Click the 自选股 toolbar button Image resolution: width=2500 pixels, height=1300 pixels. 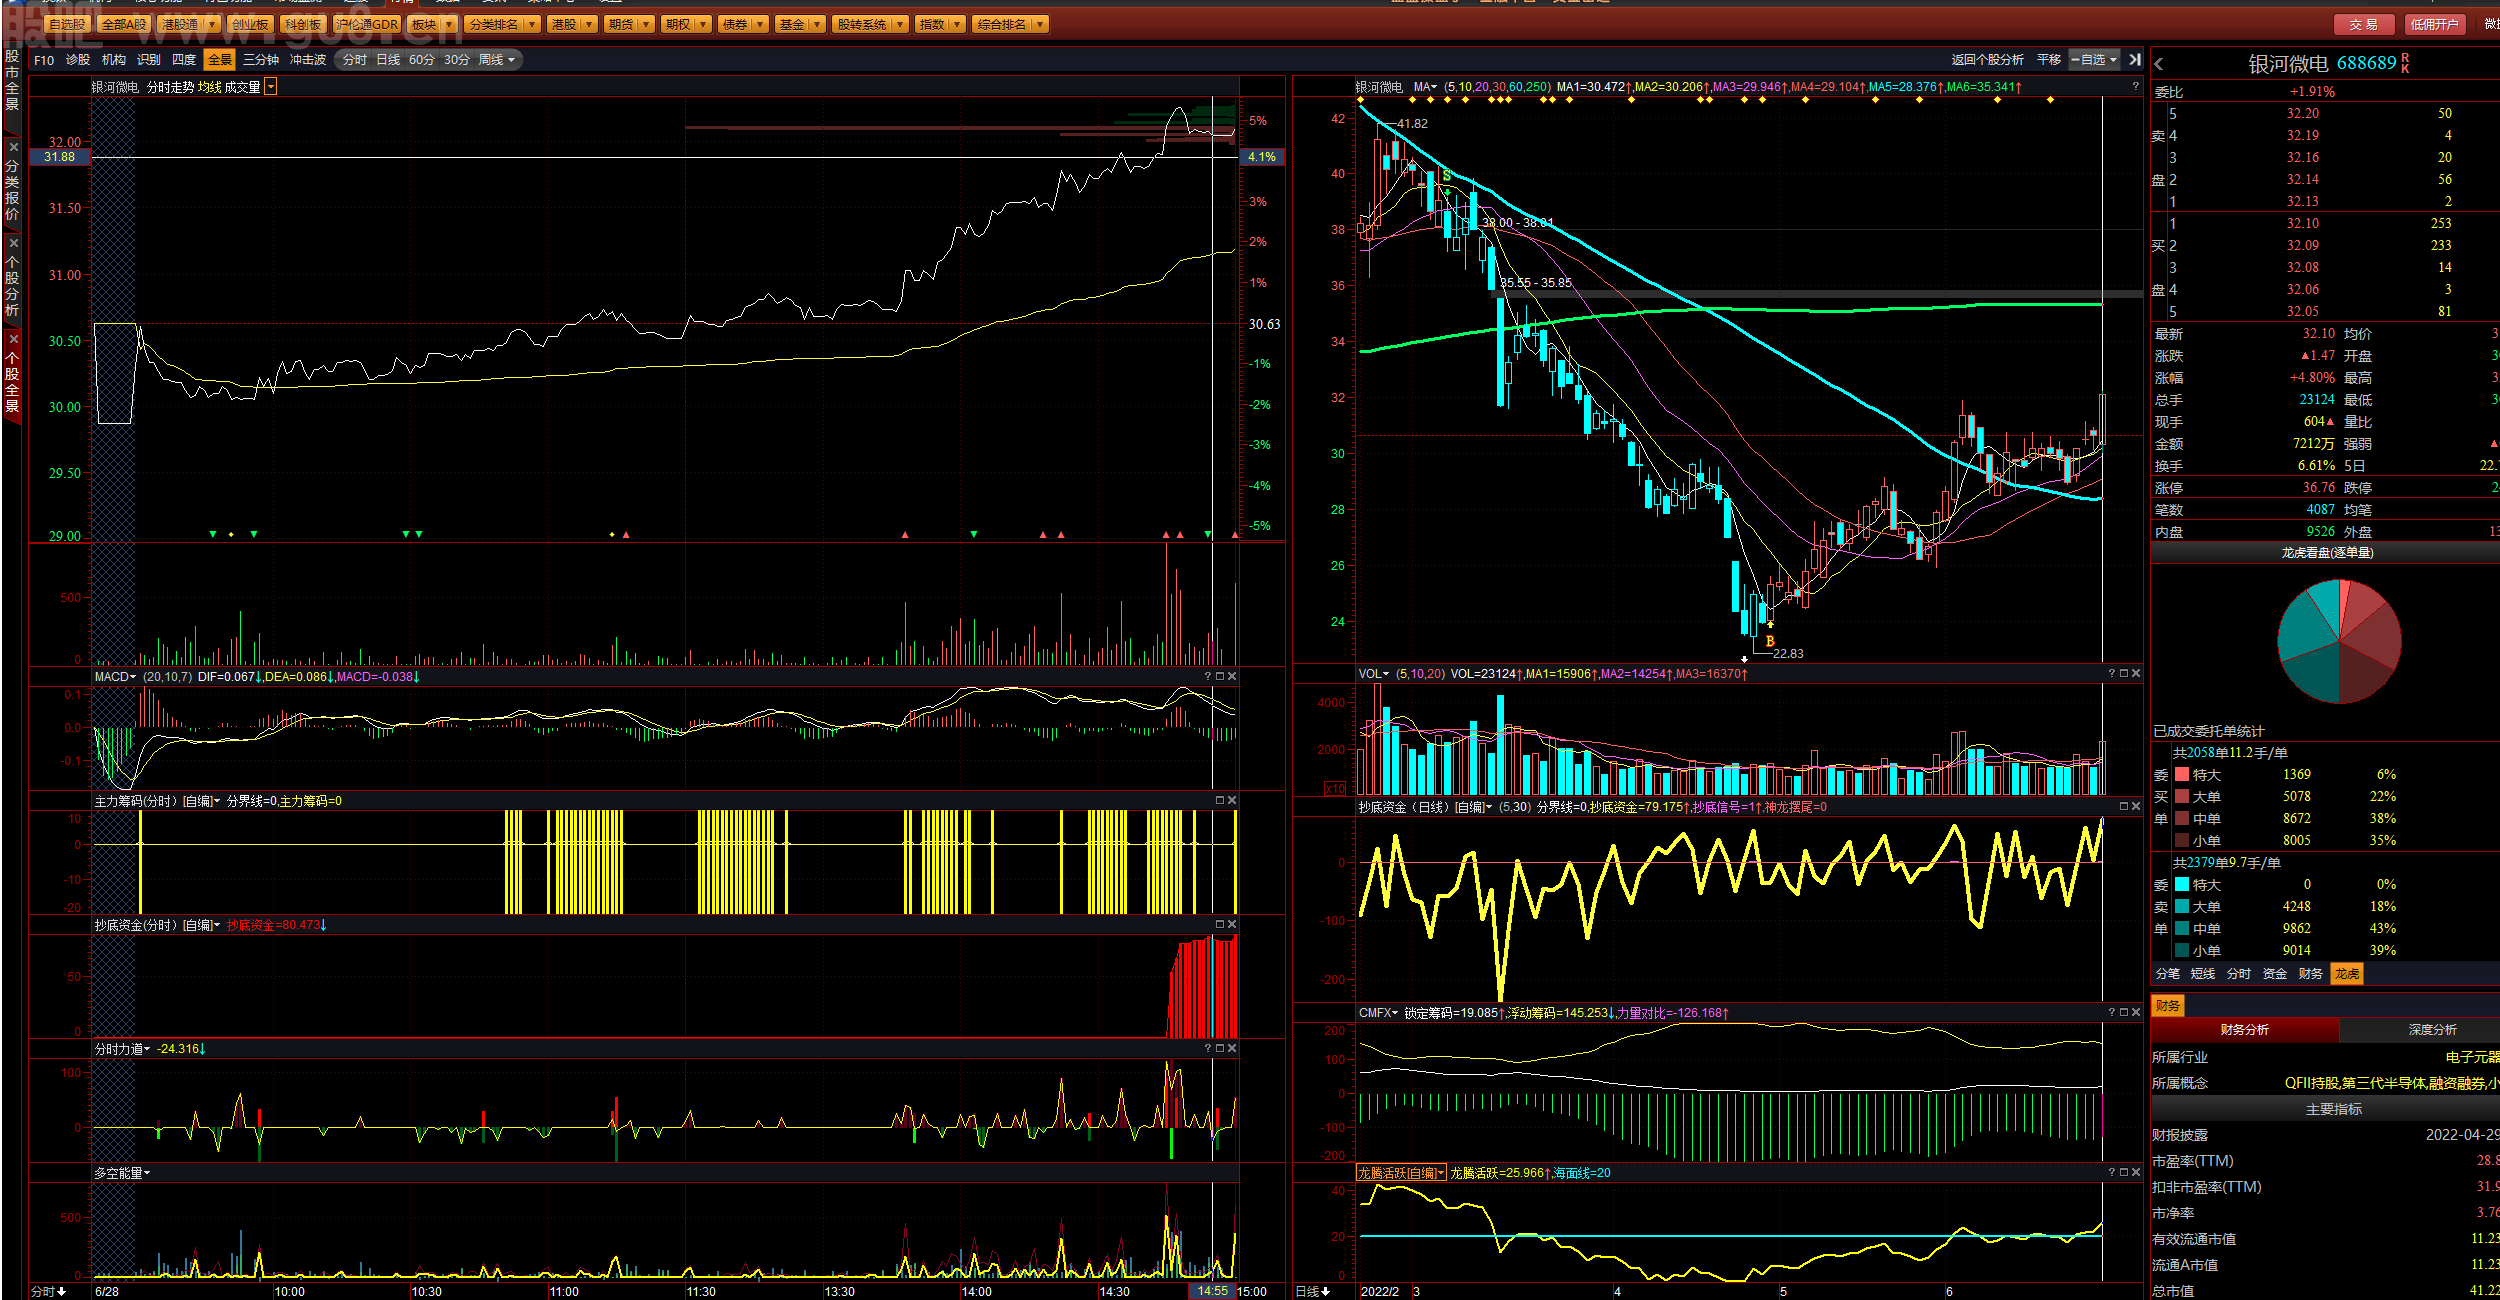pyautogui.click(x=68, y=24)
